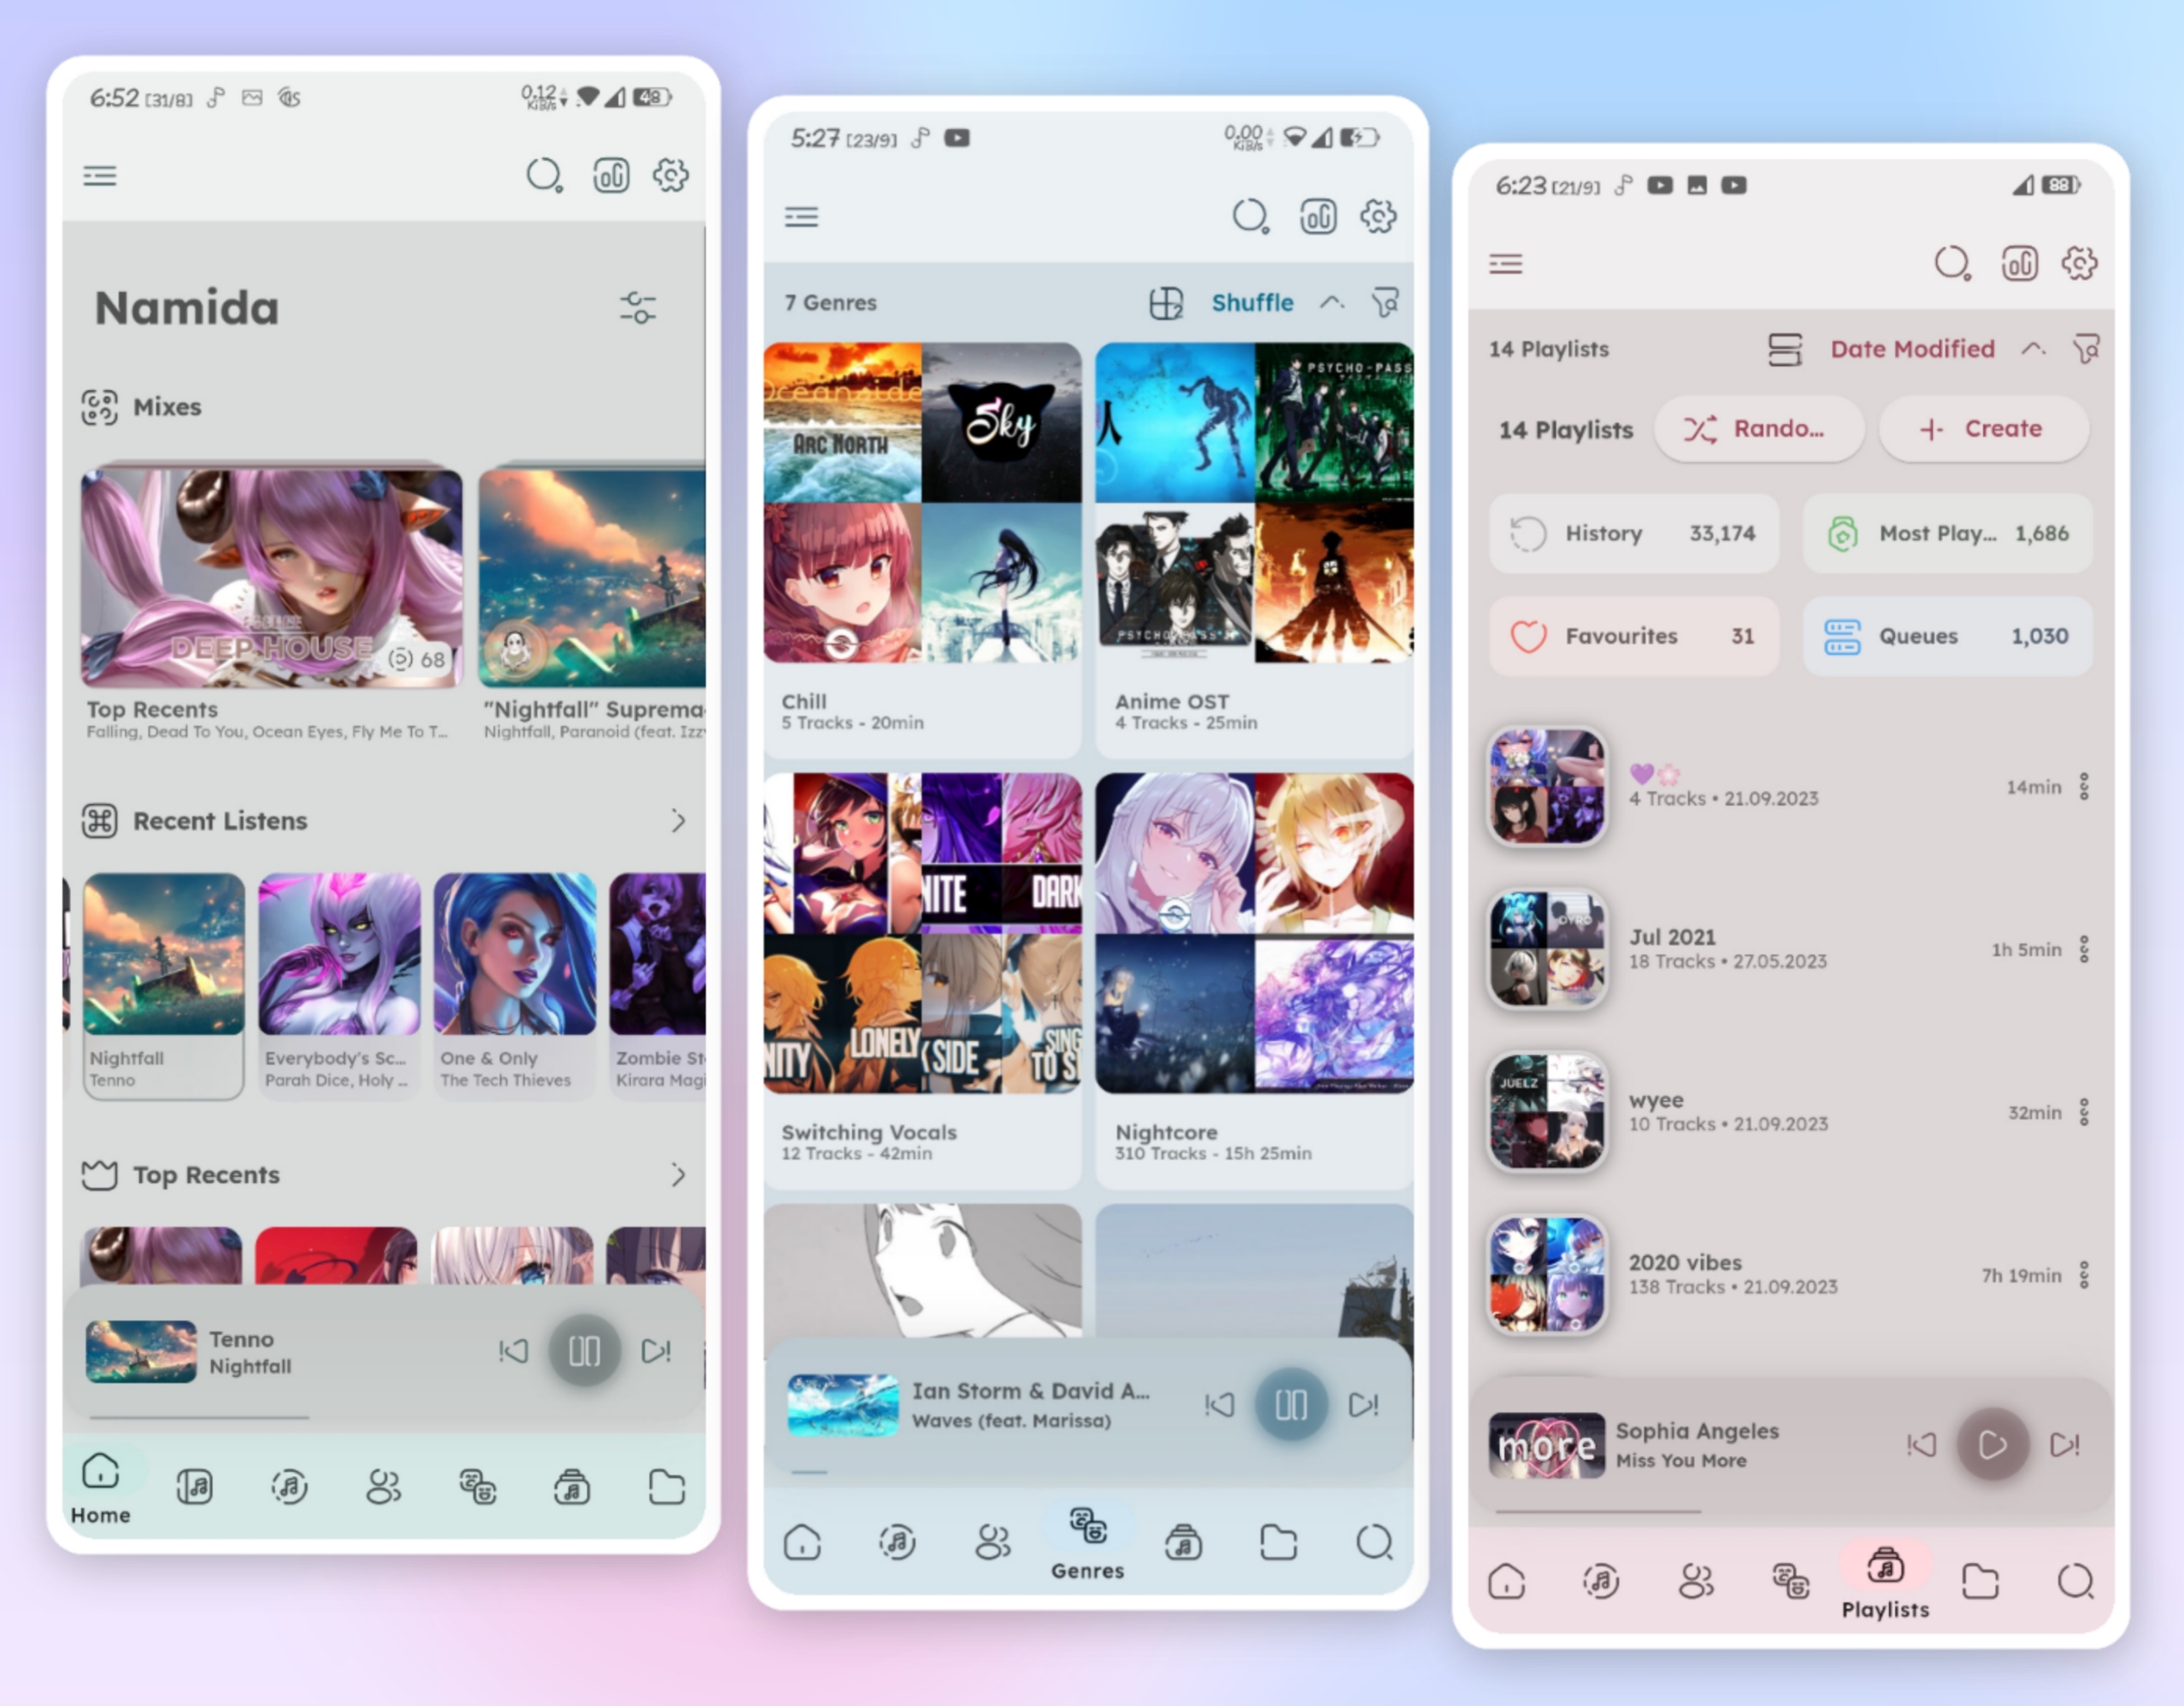Change the grid layout icon next to Shuffle
This screenshot has height=1706, width=2184.
click(x=1165, y=302)
